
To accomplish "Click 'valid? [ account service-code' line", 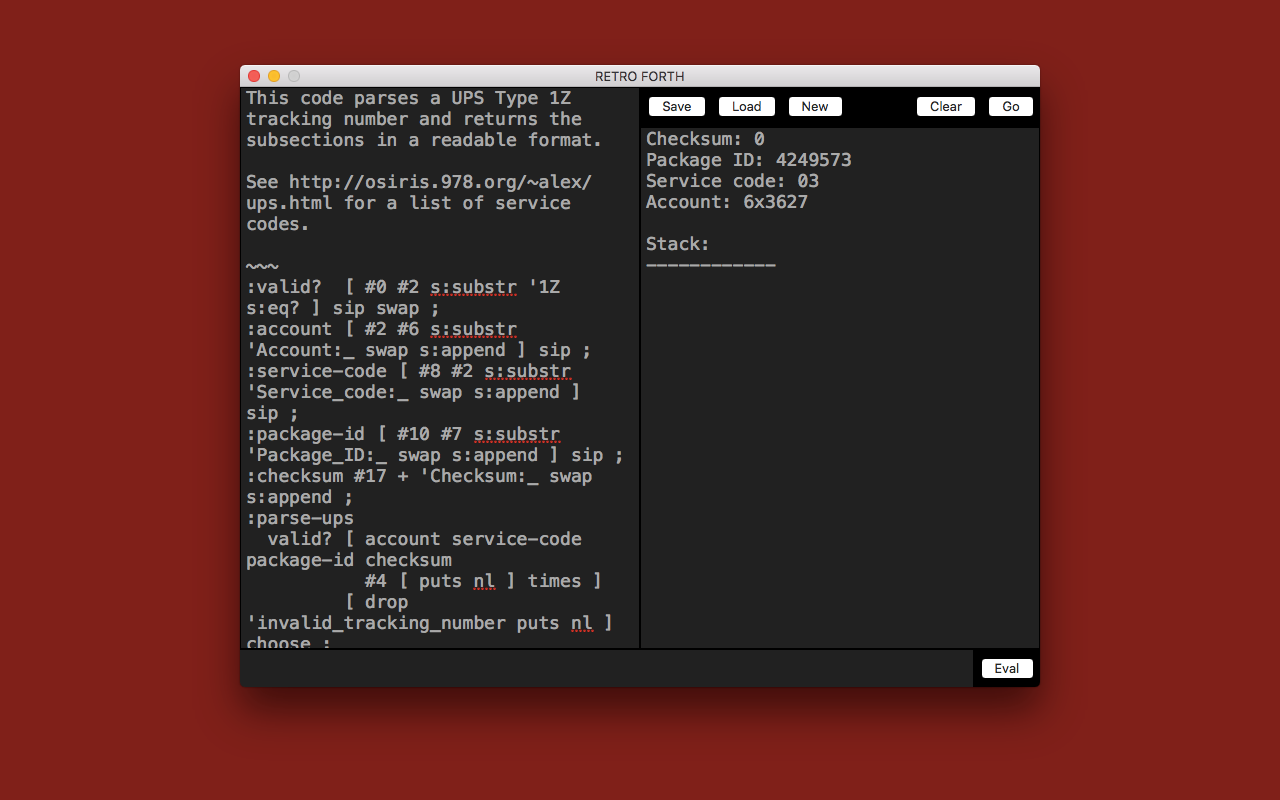I will tap(424, 539).
